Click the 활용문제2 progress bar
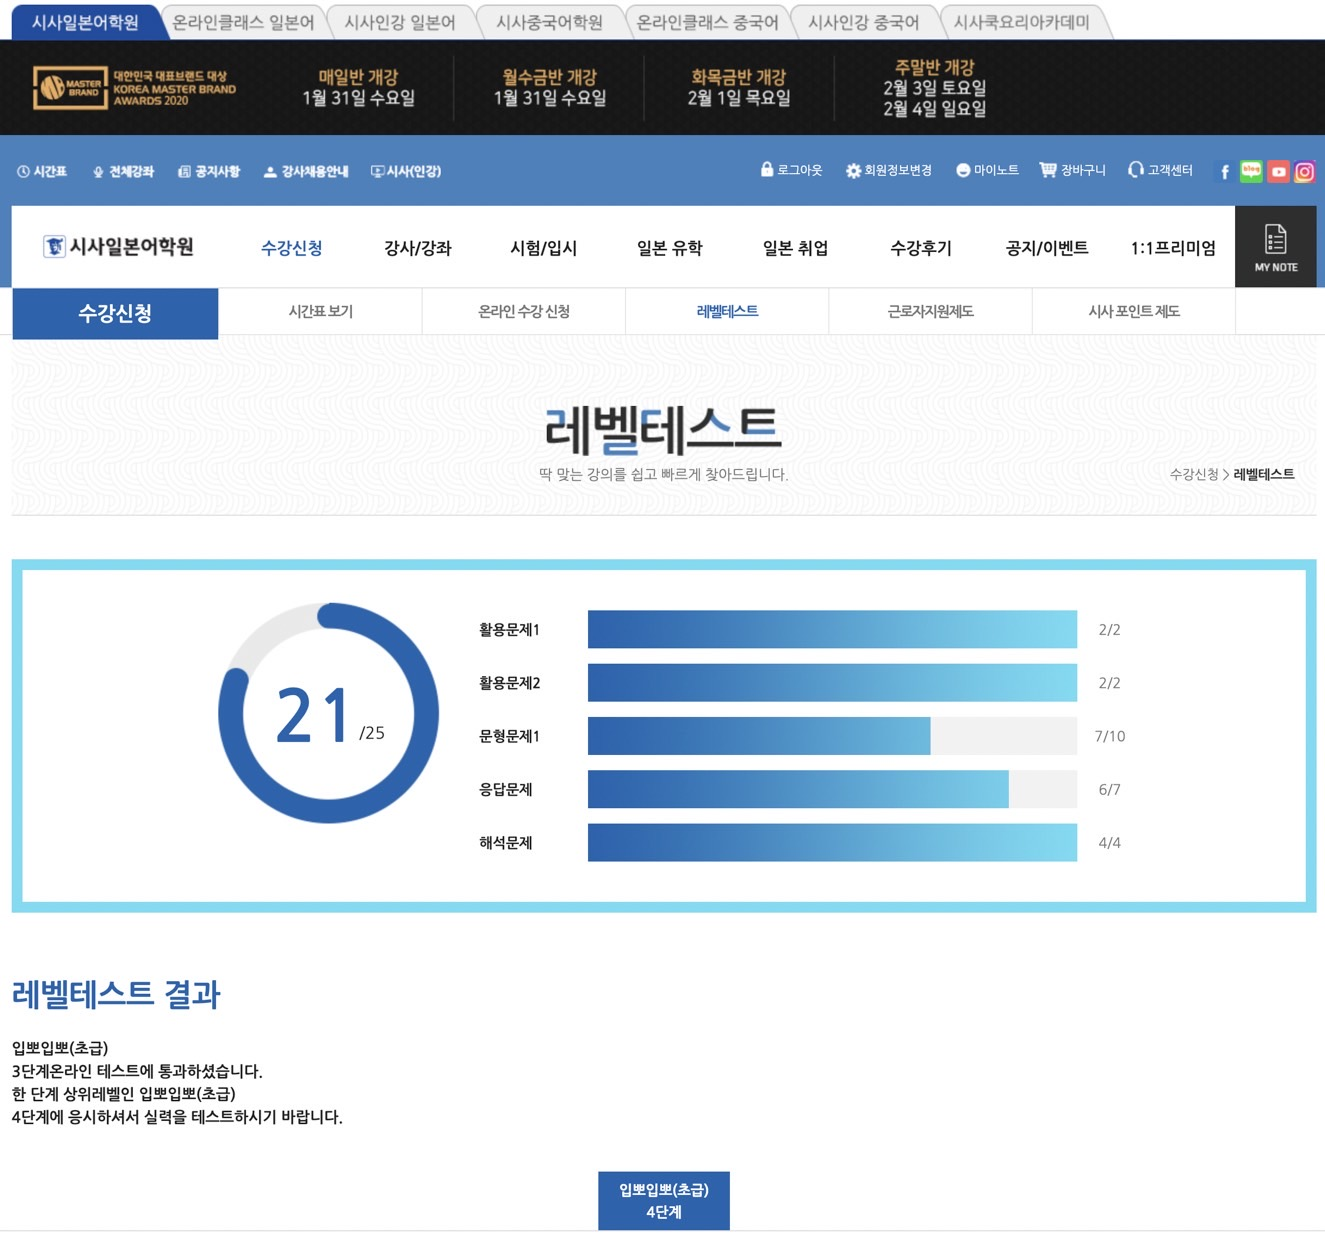 832,683
